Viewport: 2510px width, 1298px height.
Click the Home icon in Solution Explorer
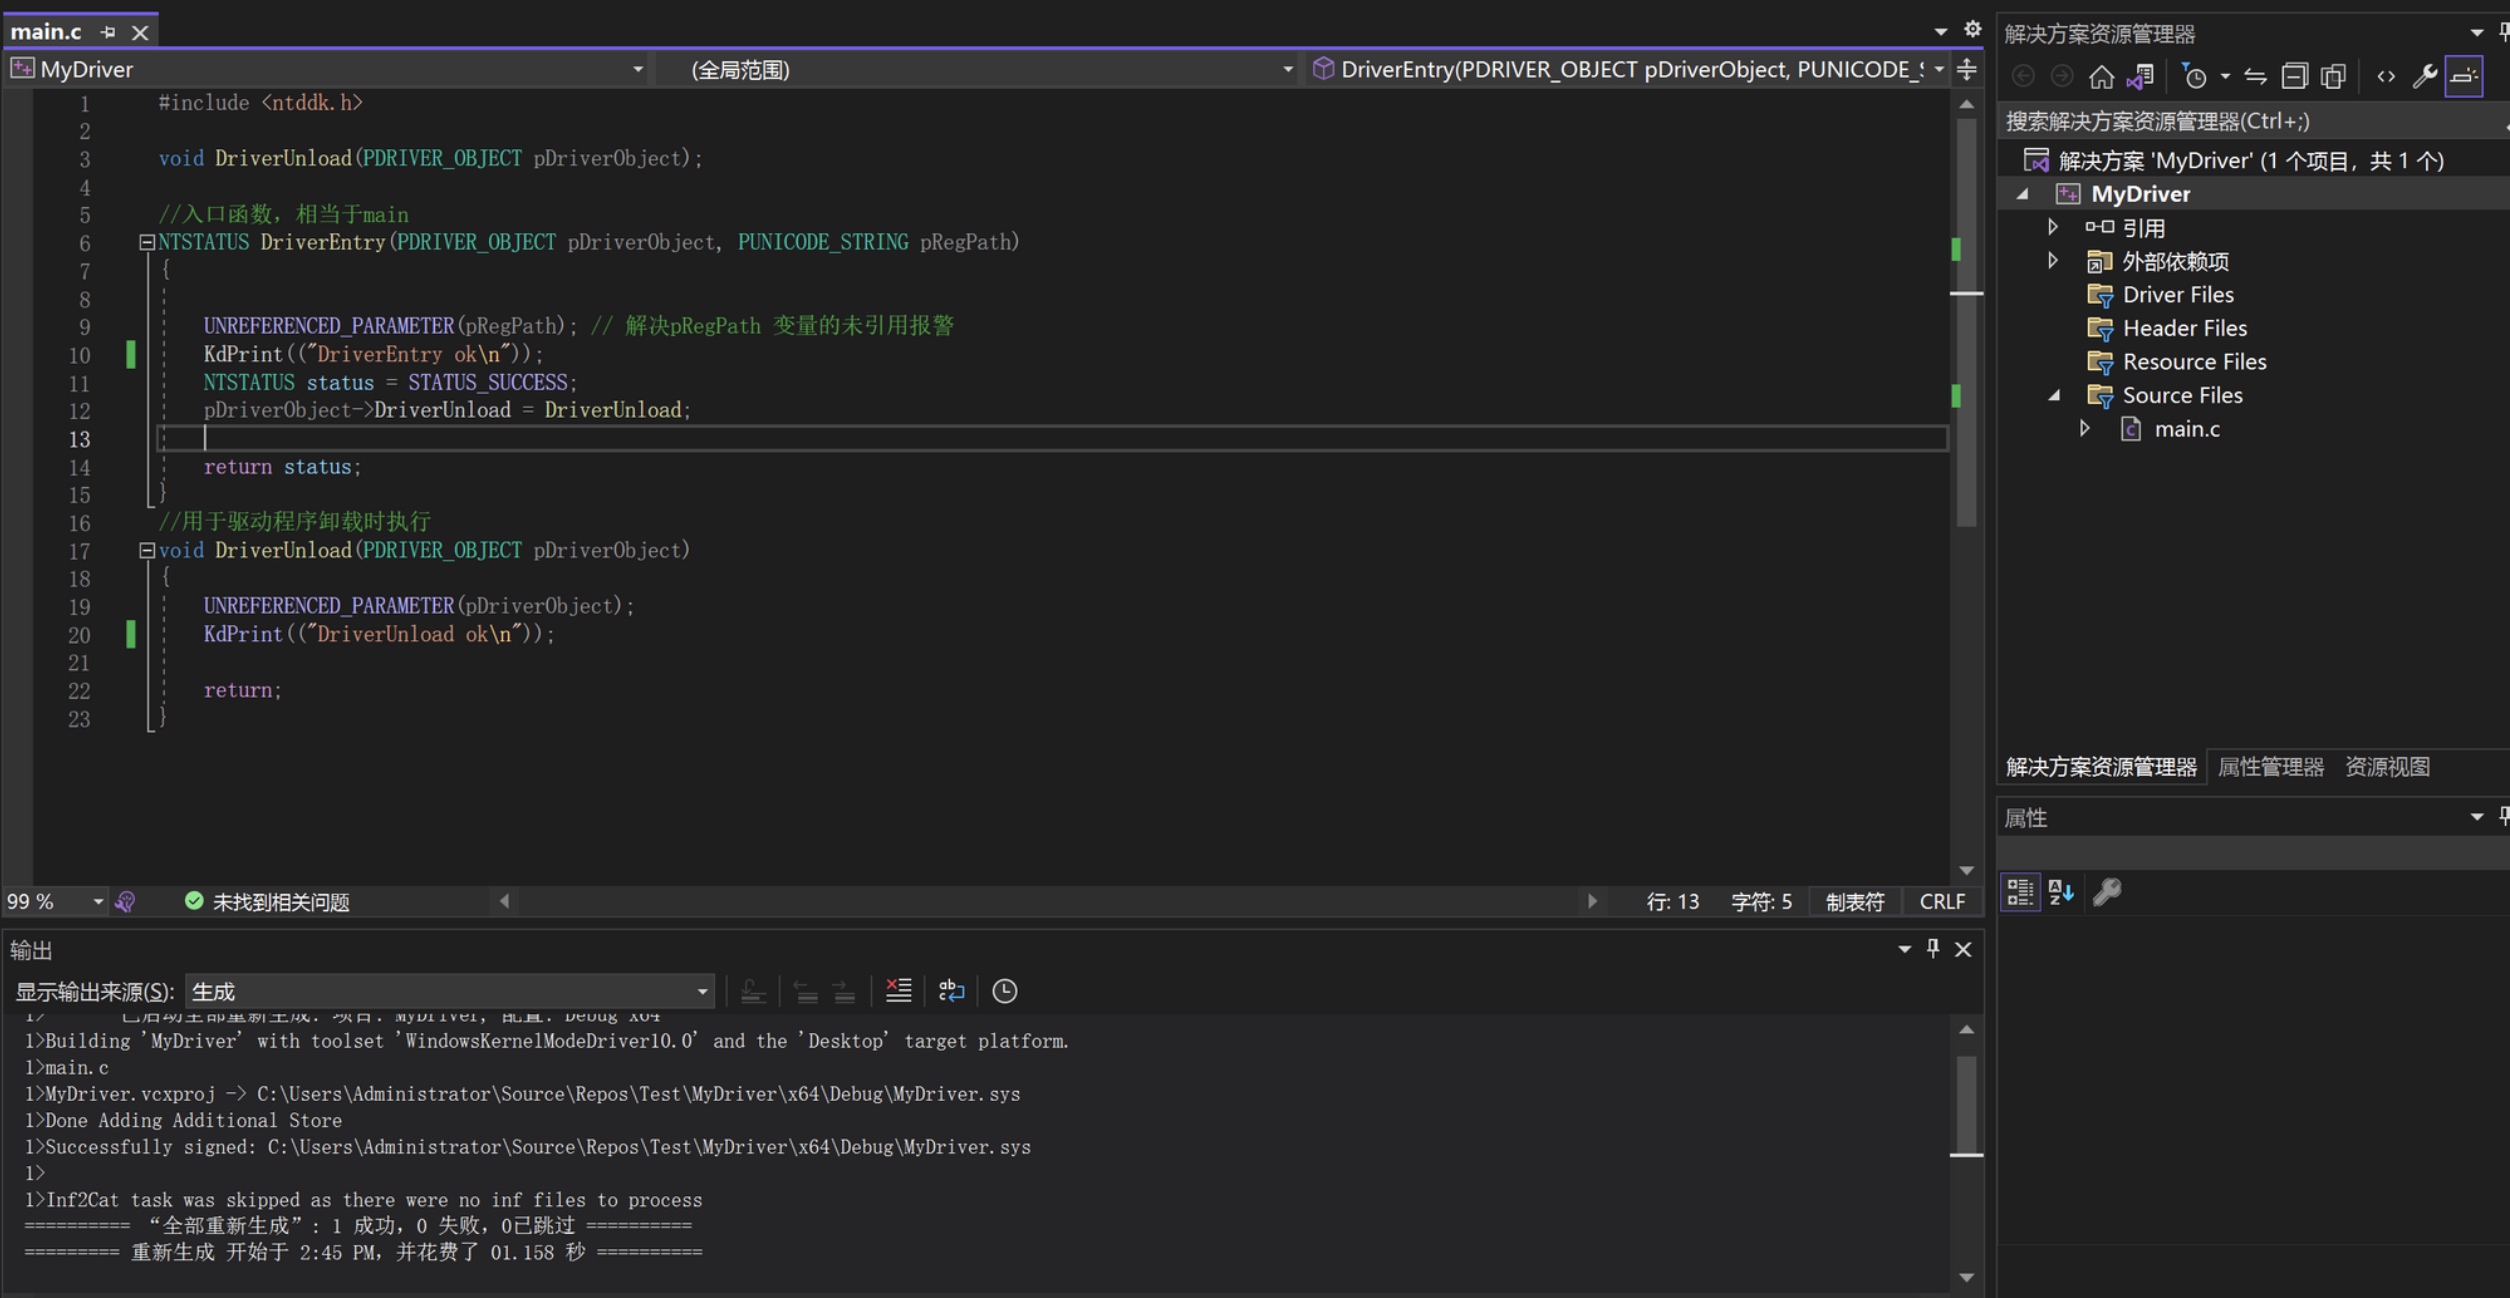2101,76
